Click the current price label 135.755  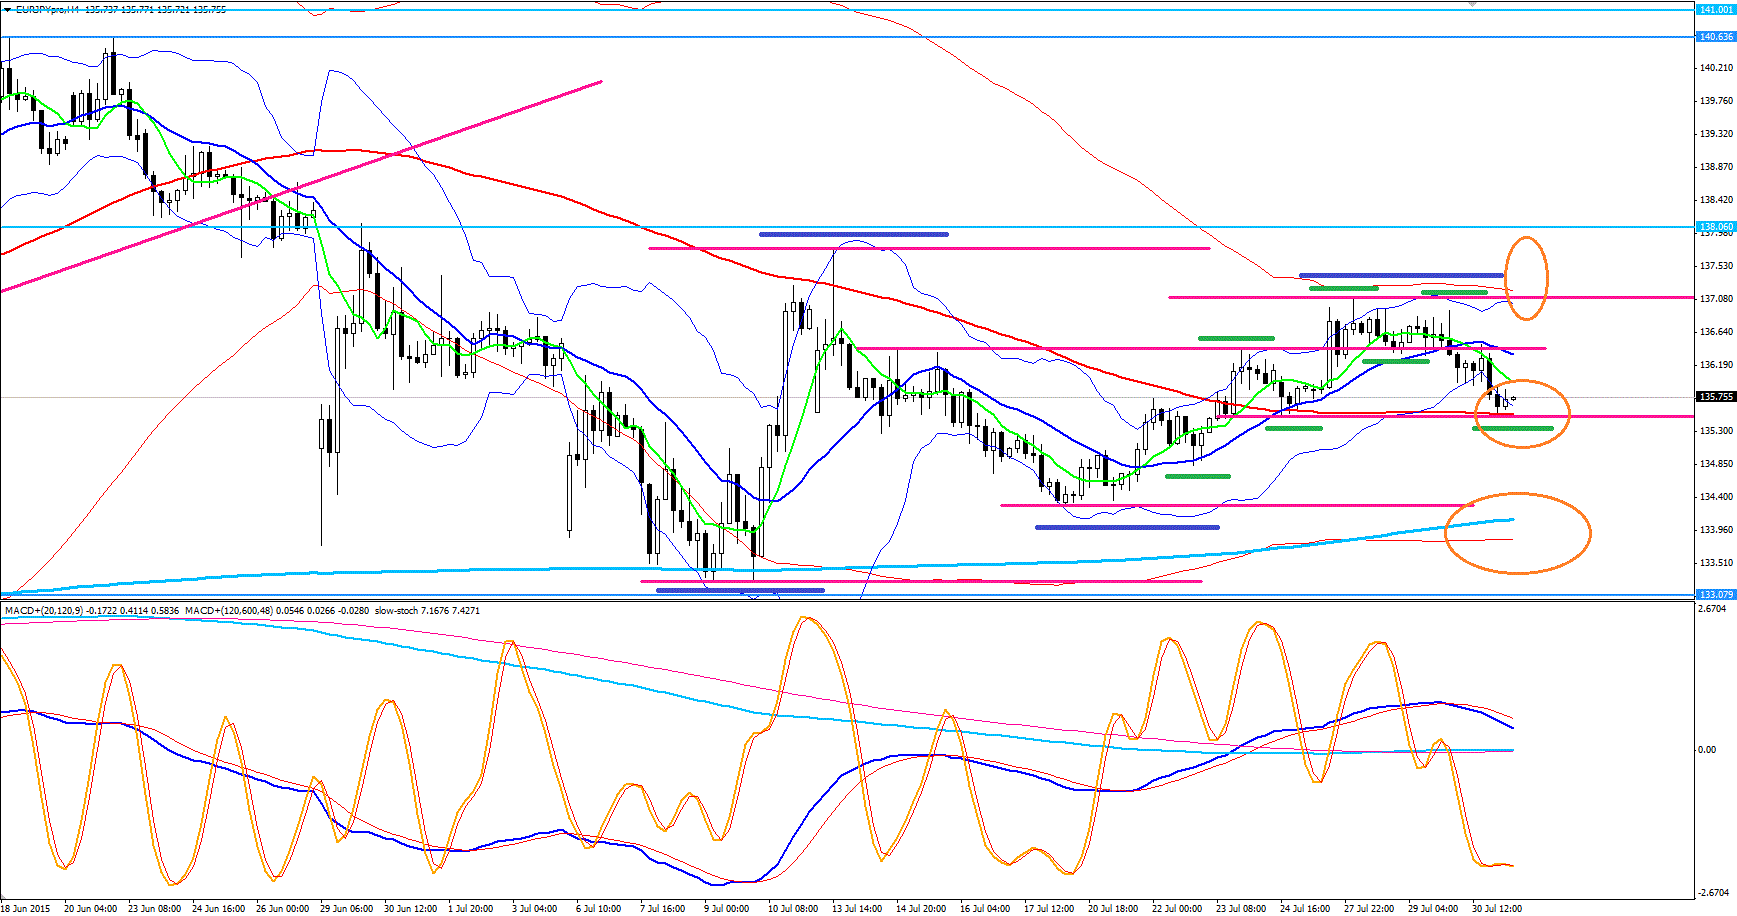point(1716,397)
